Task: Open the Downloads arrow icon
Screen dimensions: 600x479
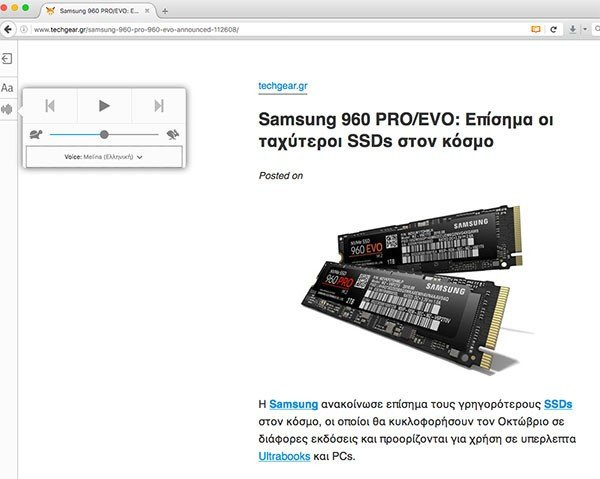Action: click(572, 29)
